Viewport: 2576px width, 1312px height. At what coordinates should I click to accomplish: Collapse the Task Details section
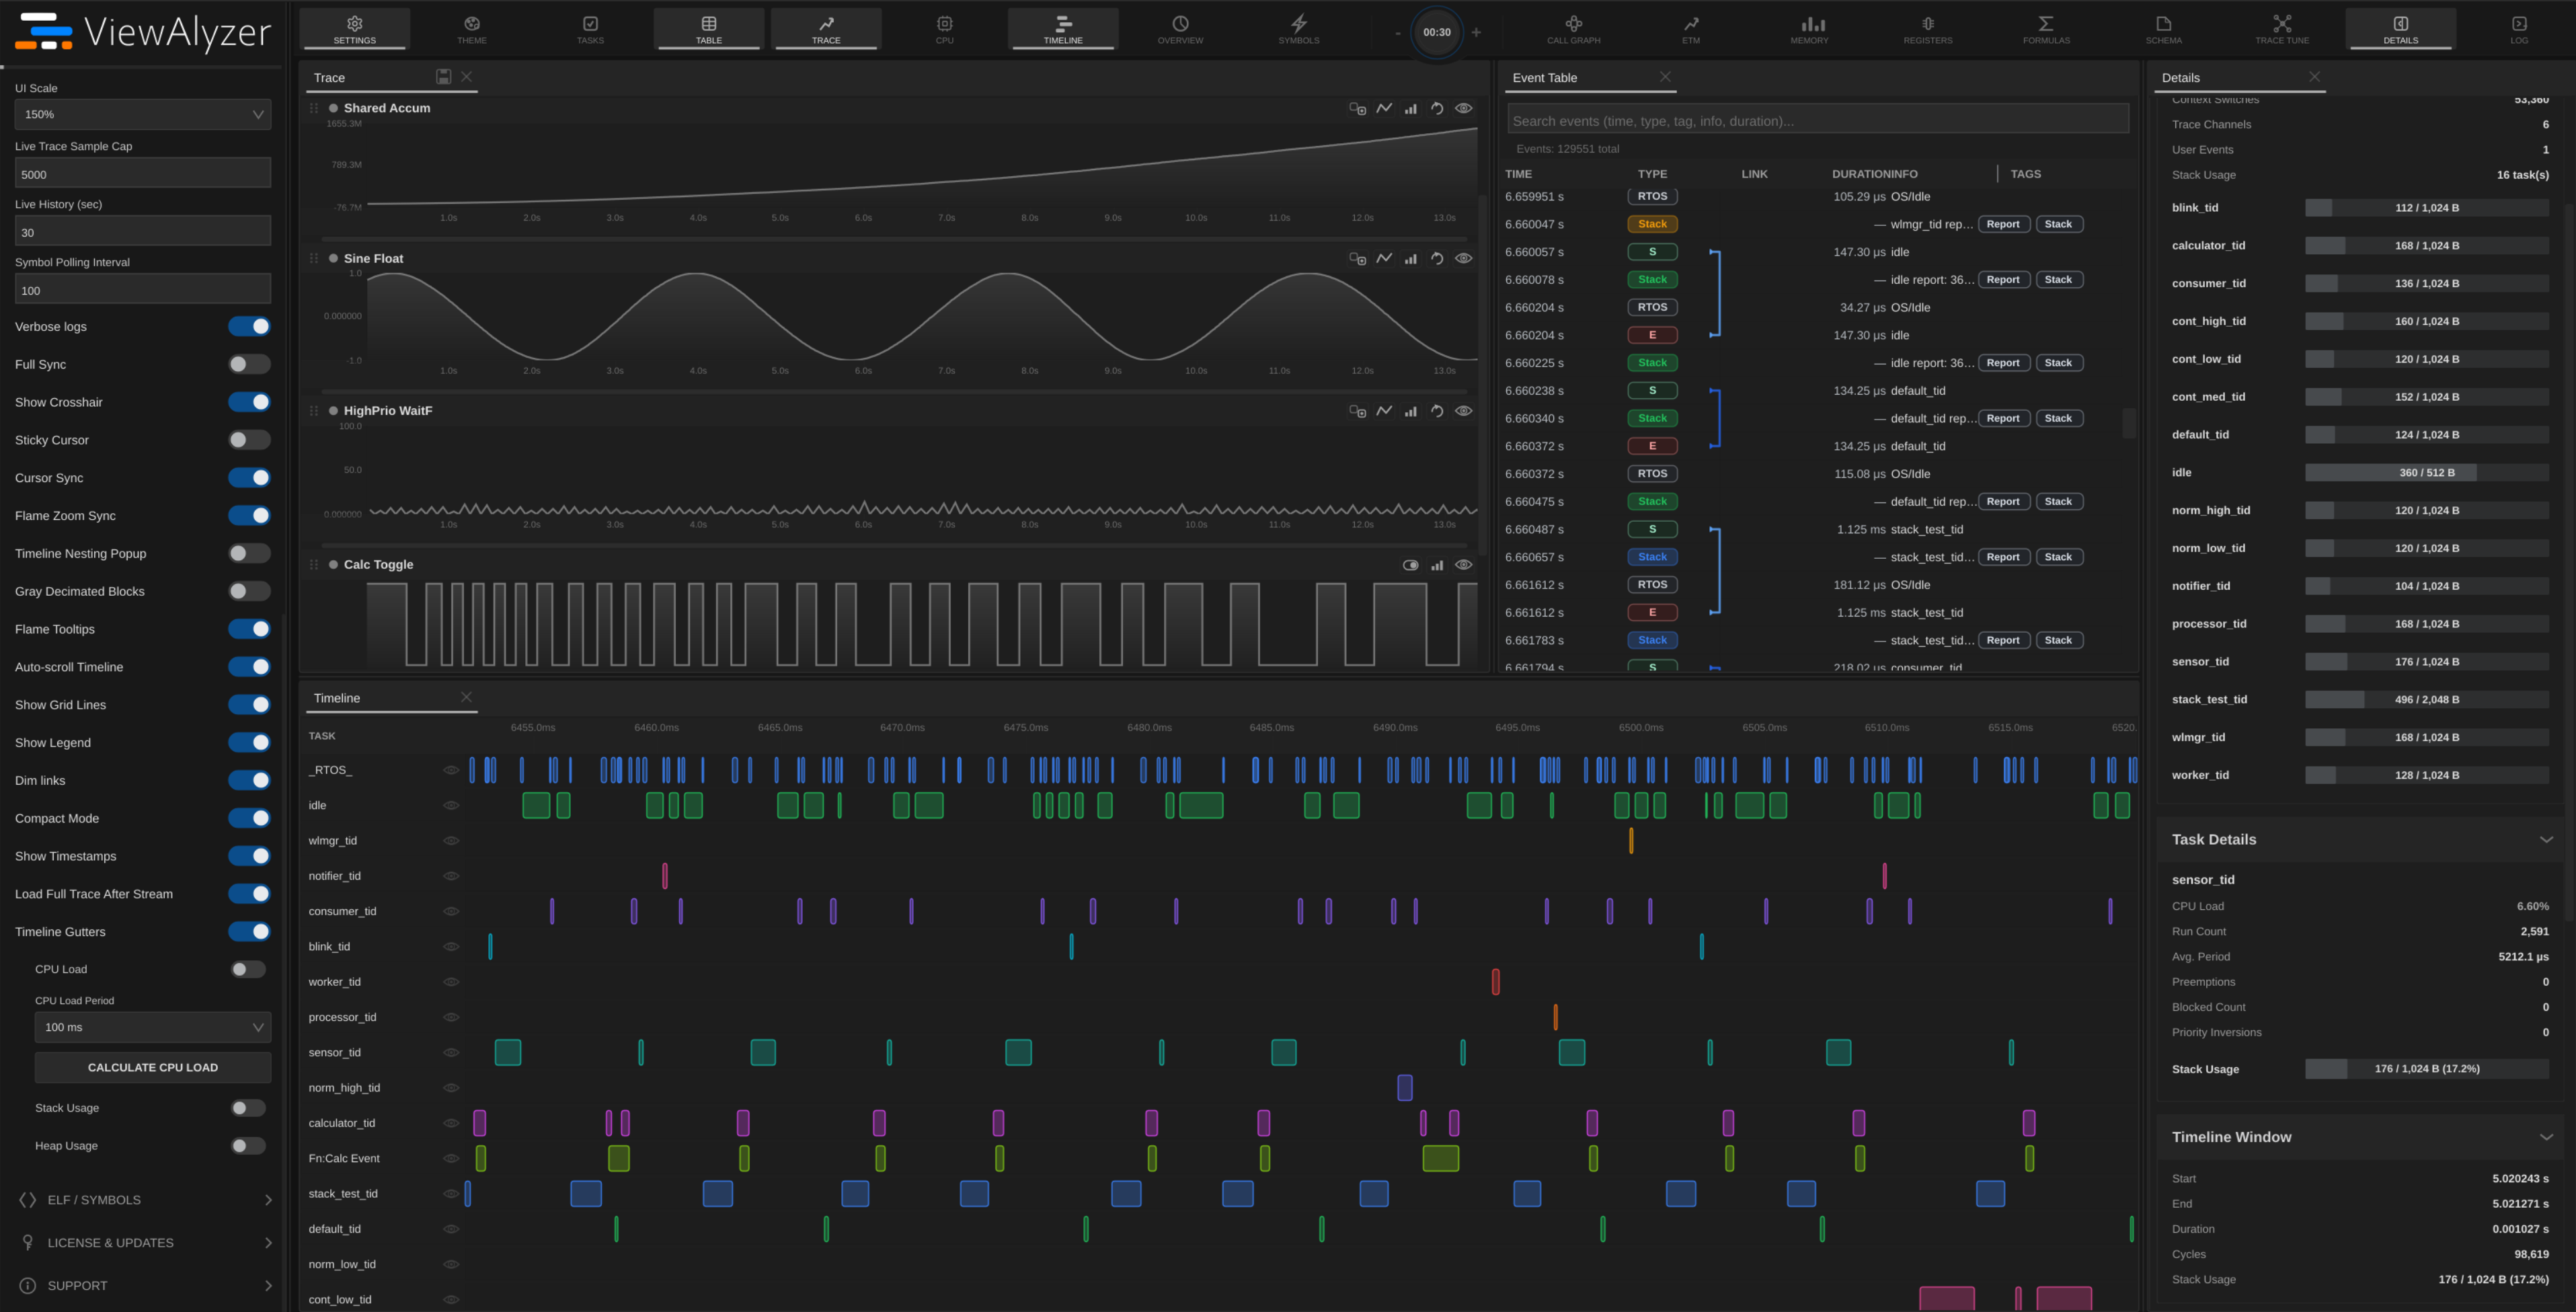pyautogui.click(x=2546, y=840)
